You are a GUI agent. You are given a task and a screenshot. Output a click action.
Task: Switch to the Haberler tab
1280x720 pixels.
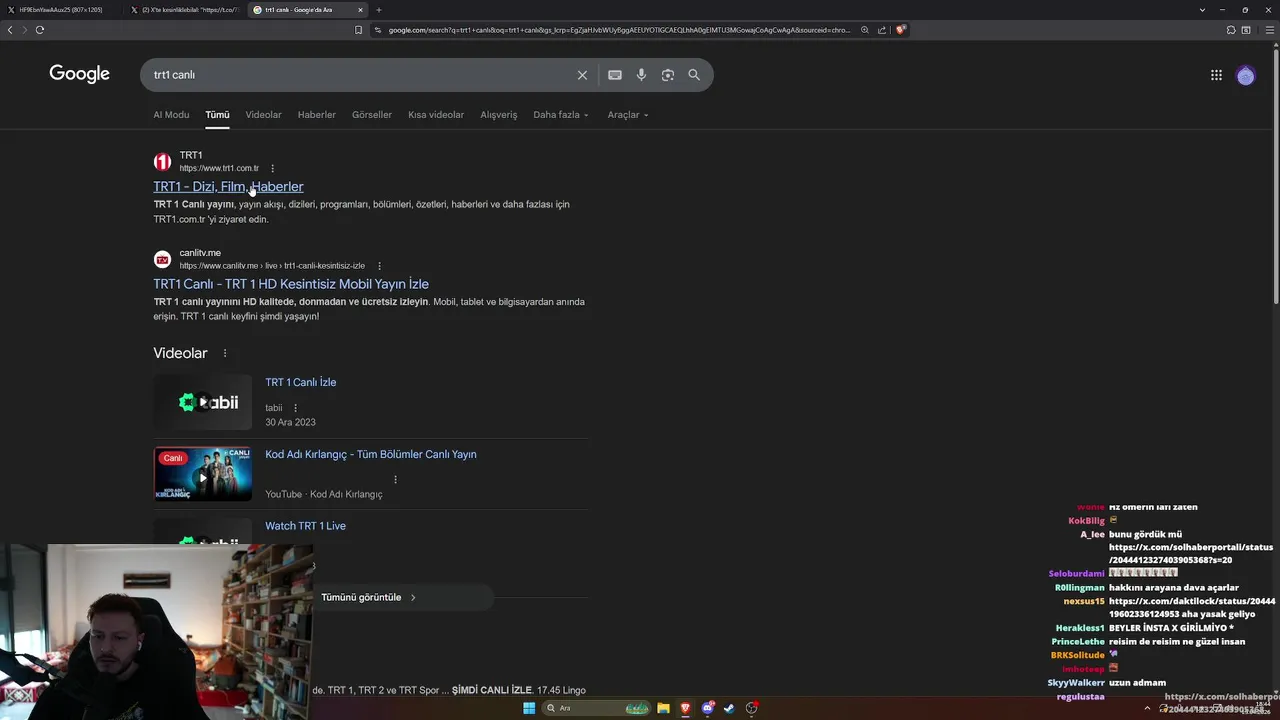coord(317,115)
